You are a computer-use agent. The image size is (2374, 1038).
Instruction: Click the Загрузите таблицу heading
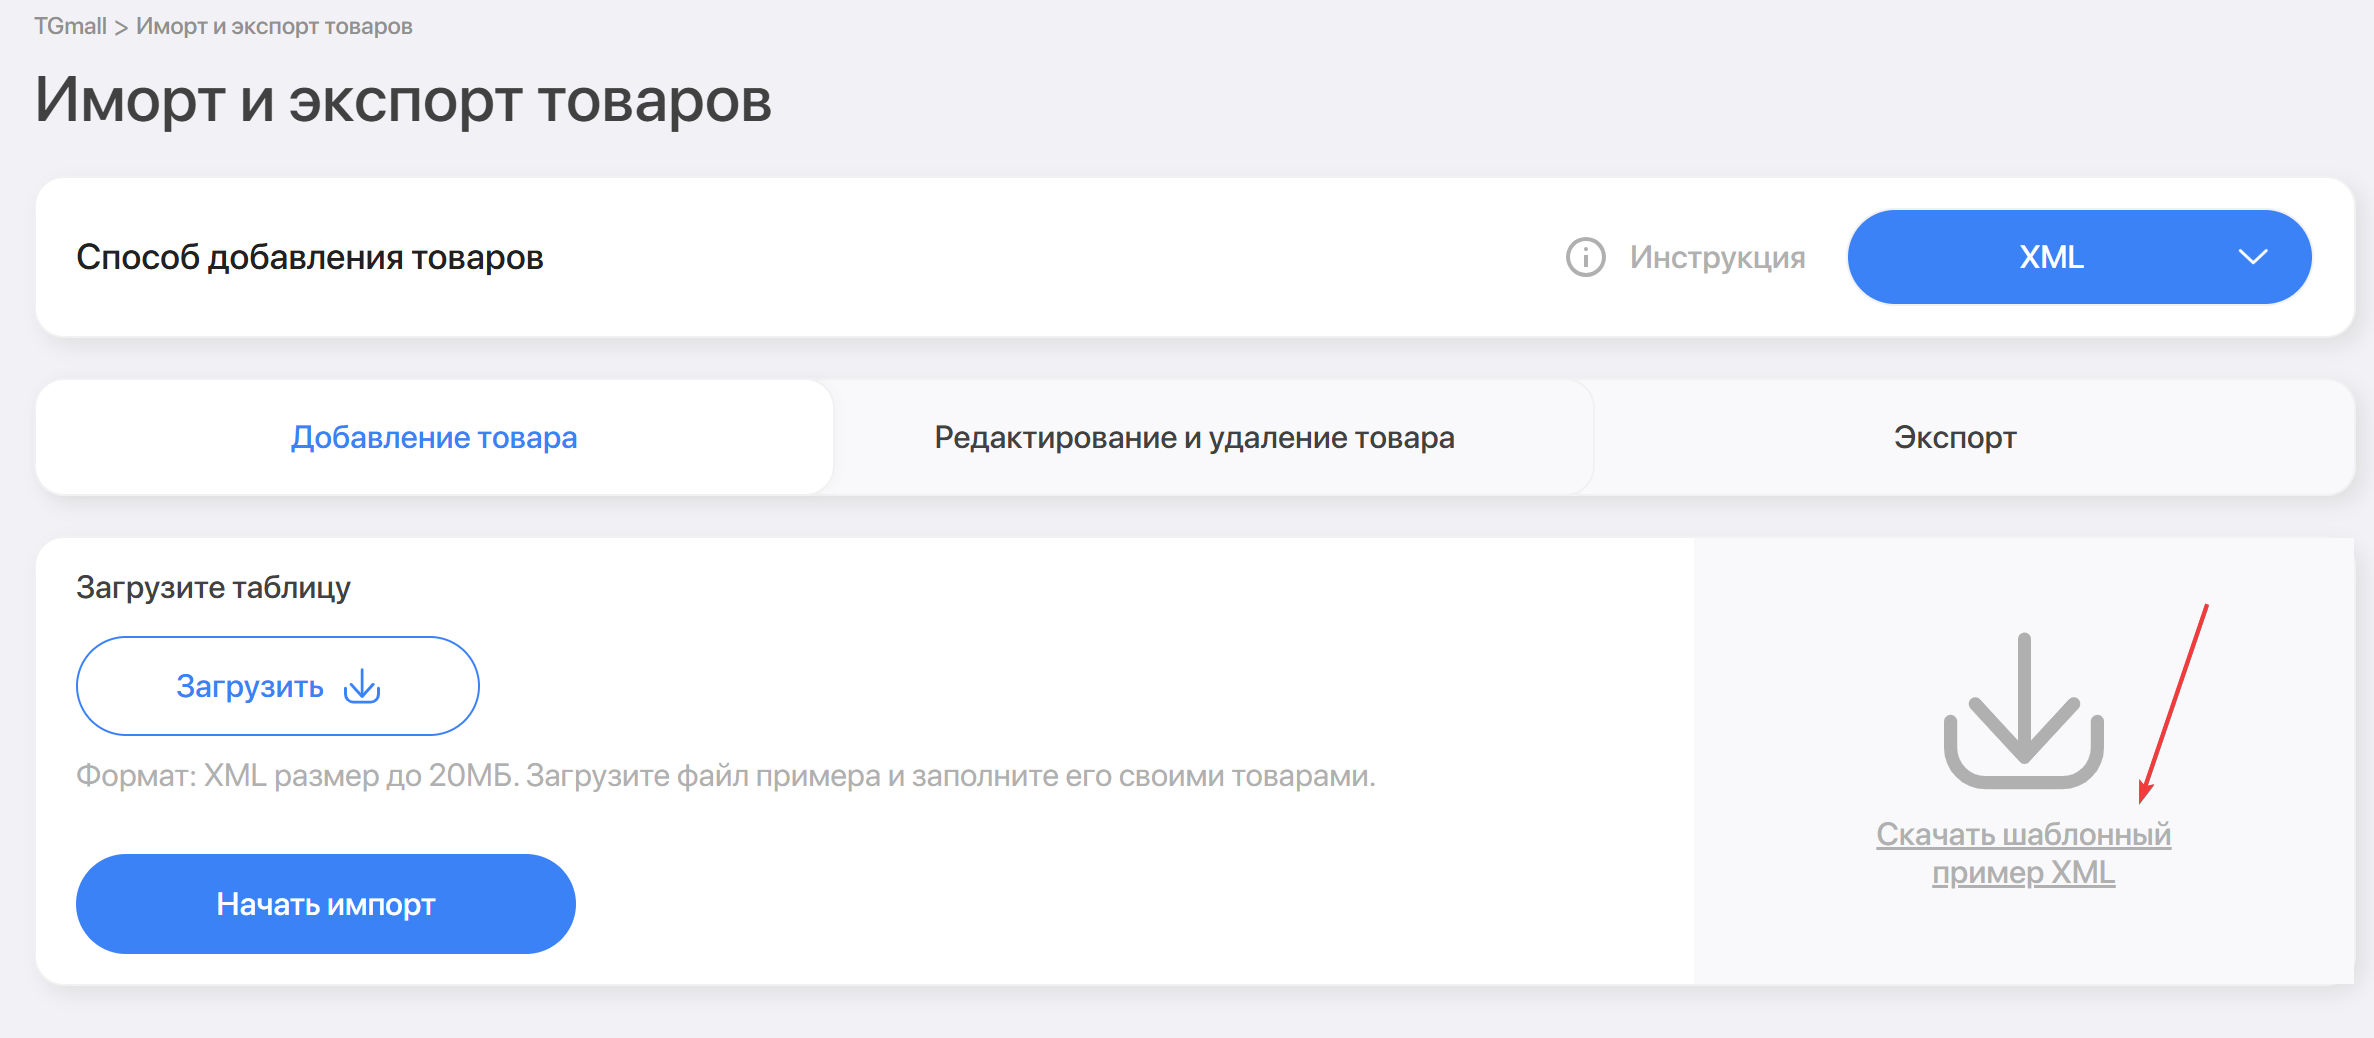[x=213, y=587]
